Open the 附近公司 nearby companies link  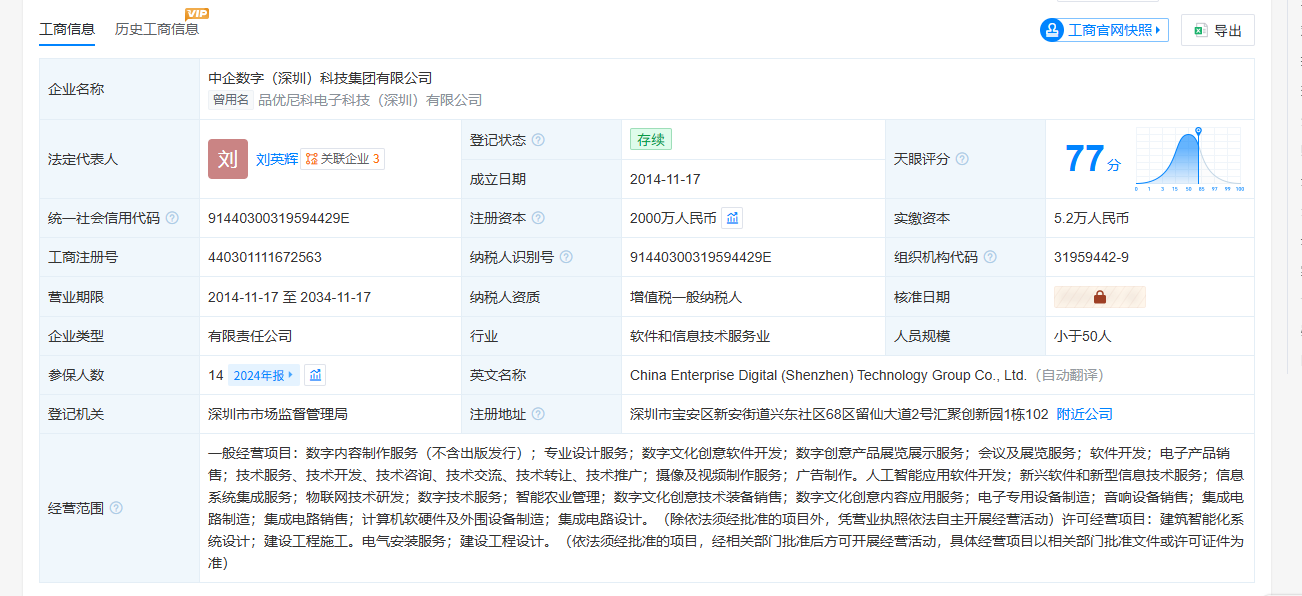pyautogui.click(x=1084, y=414)
